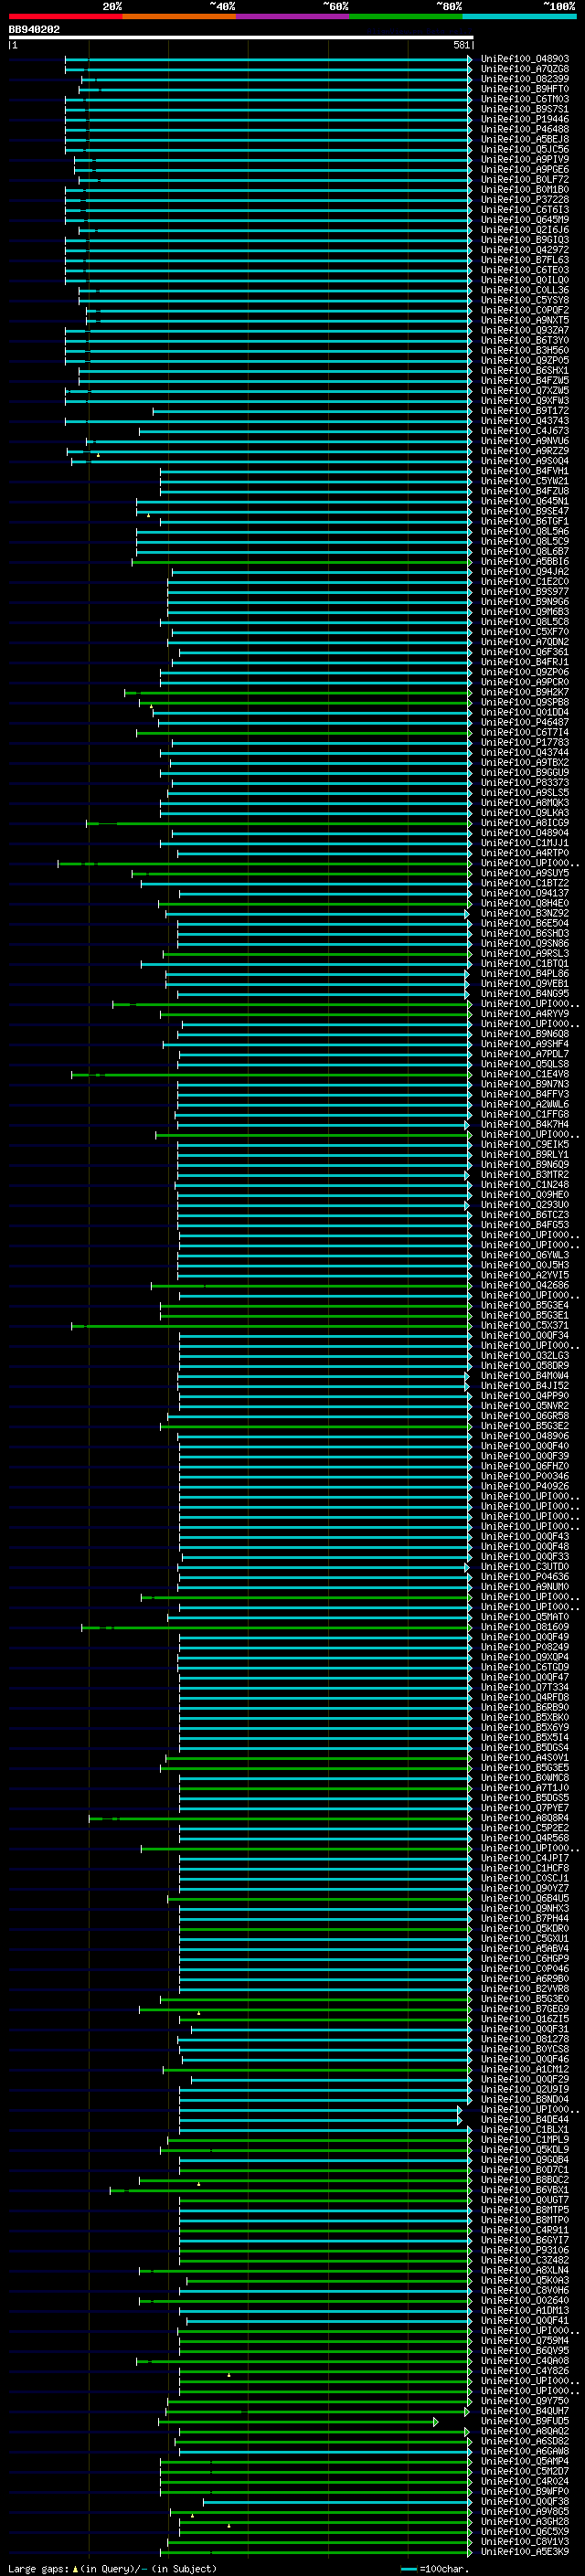Click the UniRef100_Q645M9 label
Image resolution: width=585 pixels, height=2576 pixels.
(x=524, y=220)
